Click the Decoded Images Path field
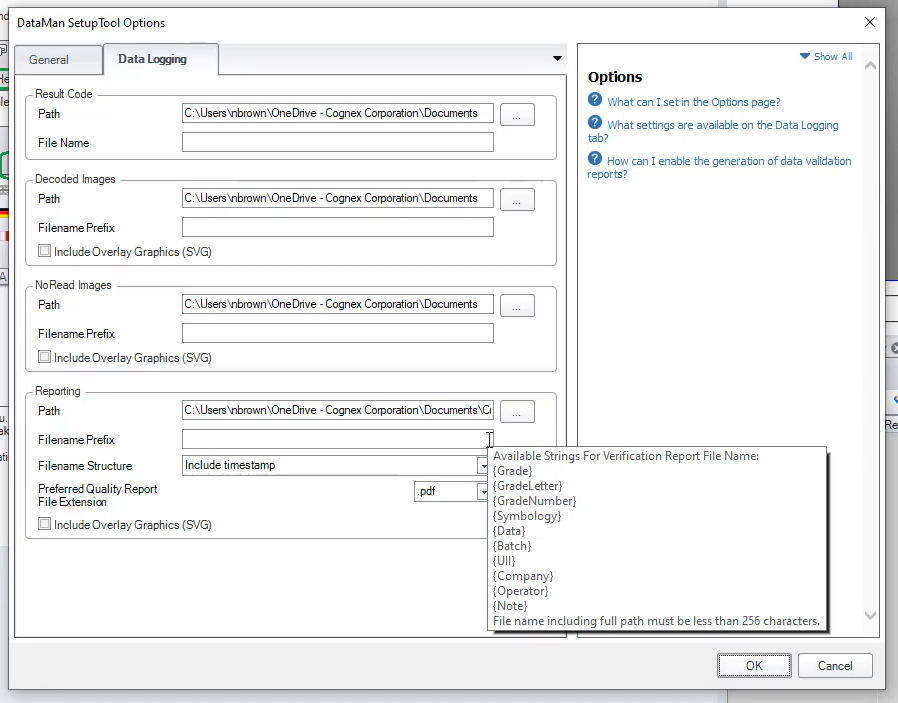 point(337,198)
